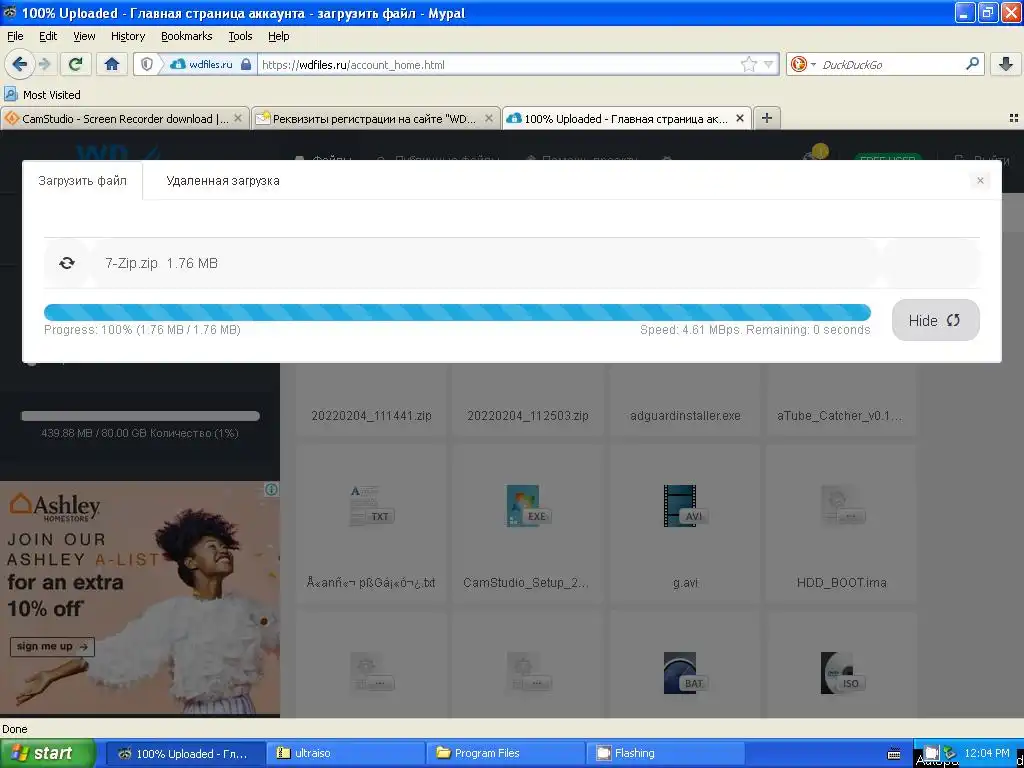1024x768 pixels.
Task: Open the browser Home page icon
Action: point(112,64)
